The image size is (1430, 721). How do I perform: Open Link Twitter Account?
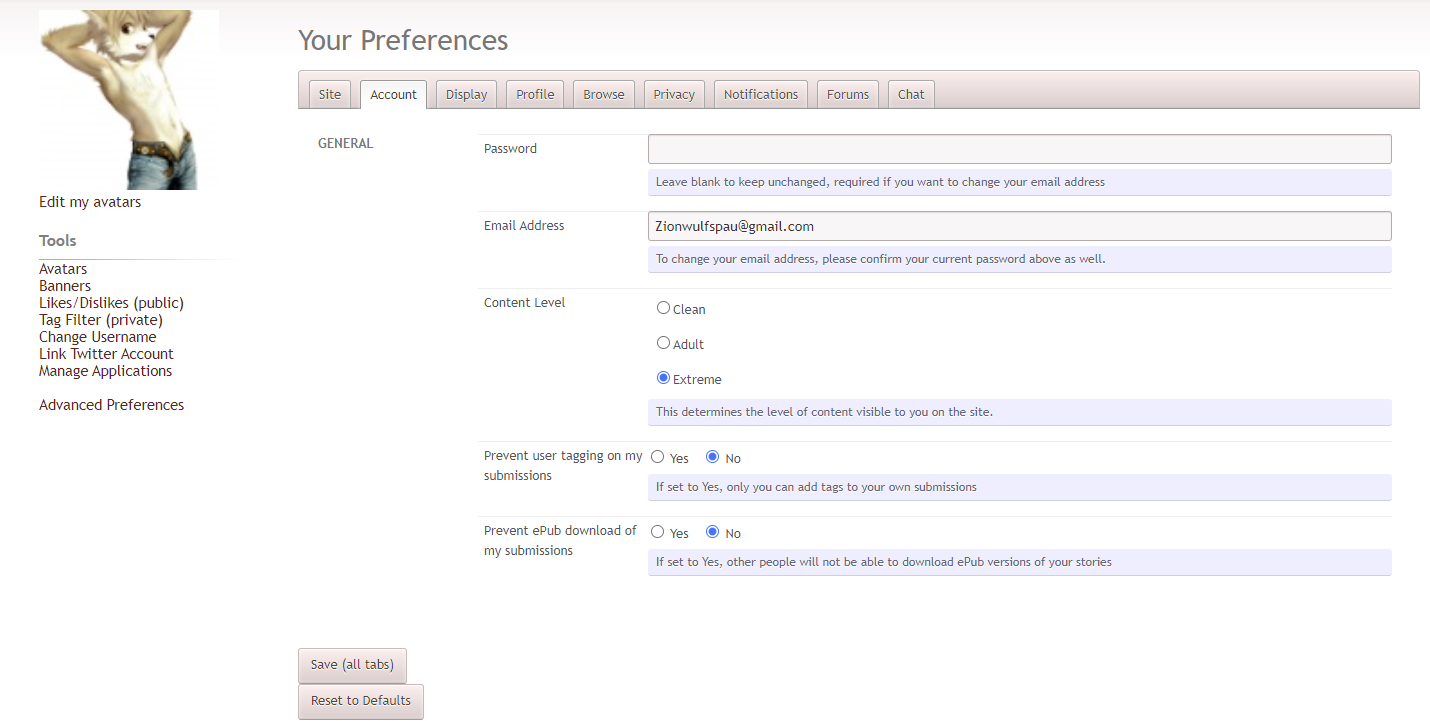pos(106,354)
